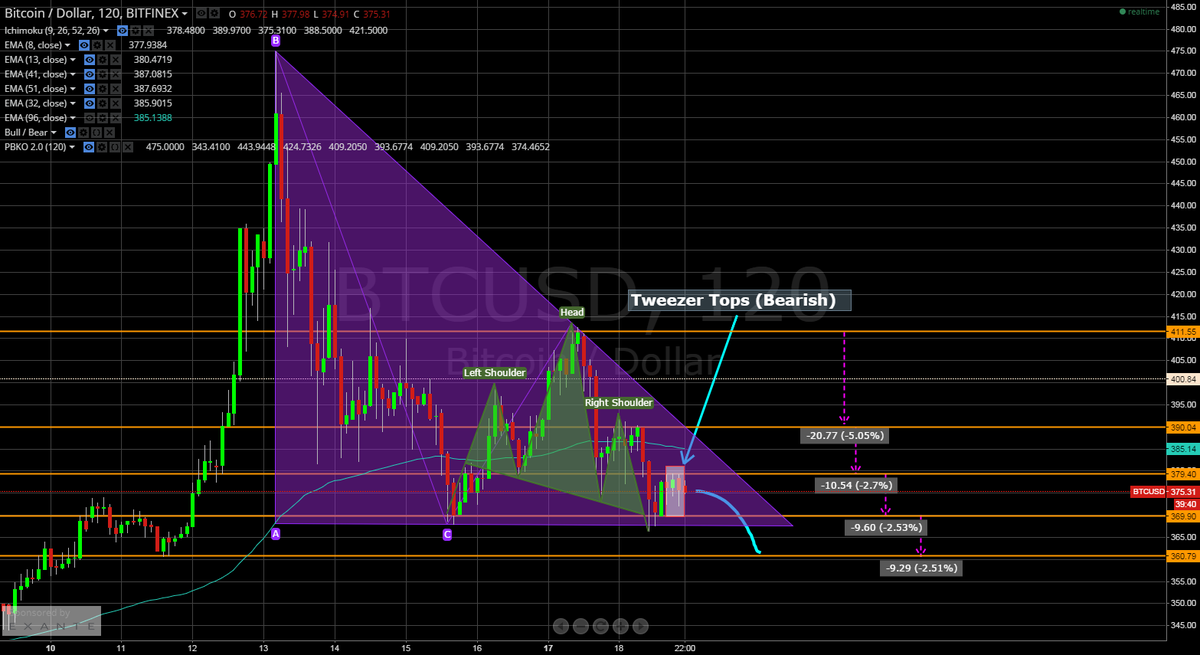Reset chart view with circular arrow
Image resolution: width=1200 pixels, height=655 pixels.
pos(600,626)
